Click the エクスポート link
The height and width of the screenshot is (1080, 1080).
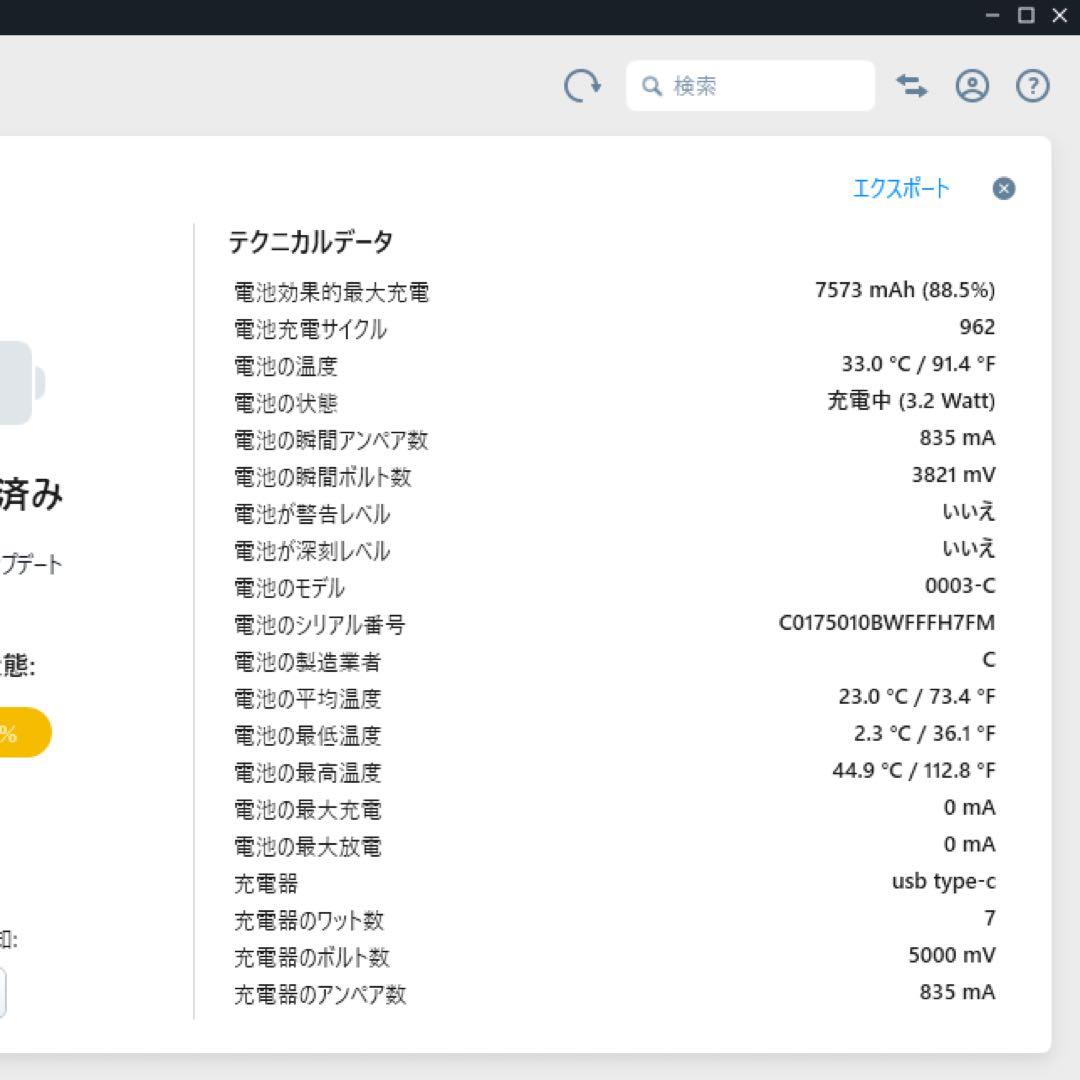pos(901,188)
